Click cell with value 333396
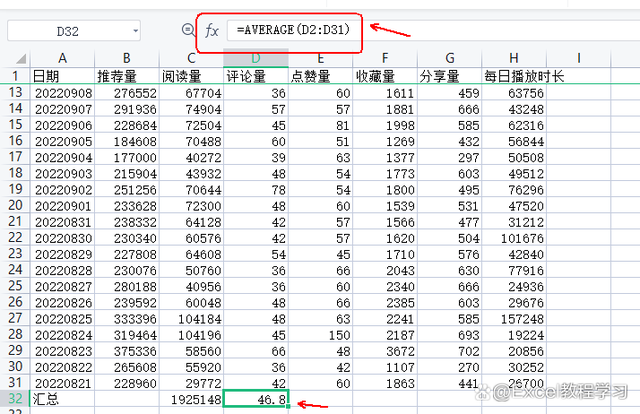Screen dimensions: 640x414 (127, 319)
